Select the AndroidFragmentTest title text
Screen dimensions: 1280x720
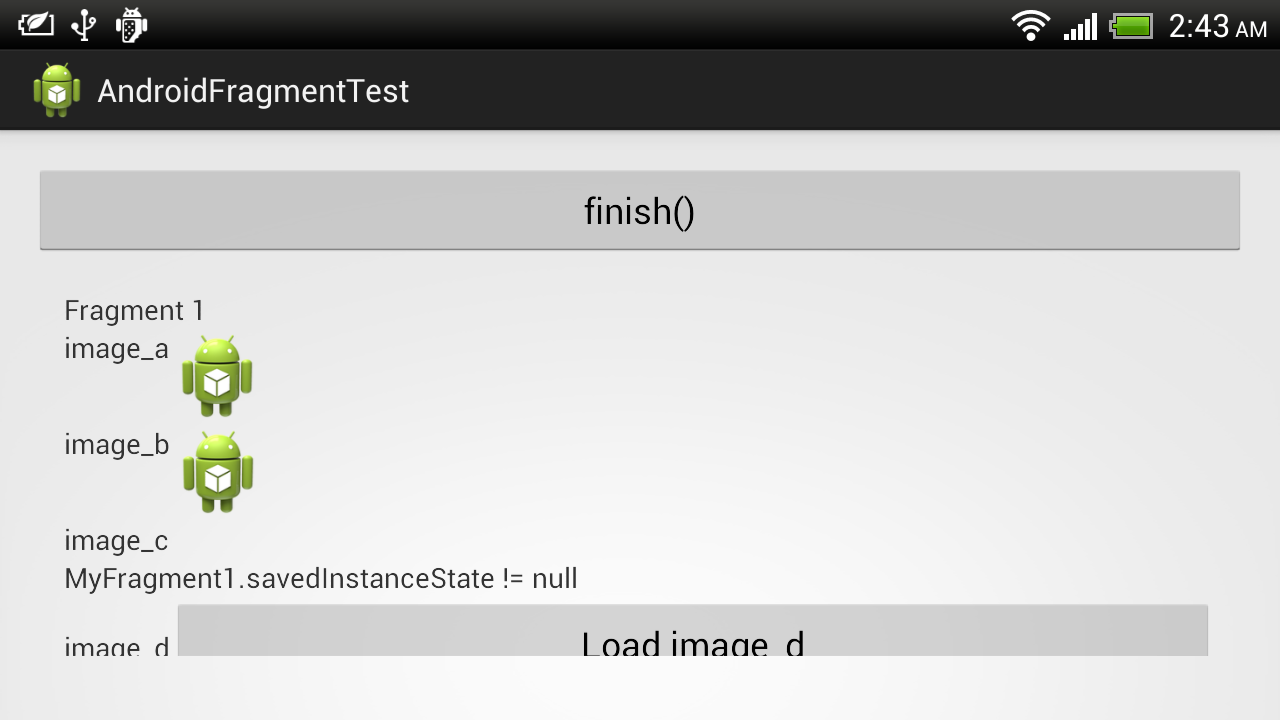(253, 90)
